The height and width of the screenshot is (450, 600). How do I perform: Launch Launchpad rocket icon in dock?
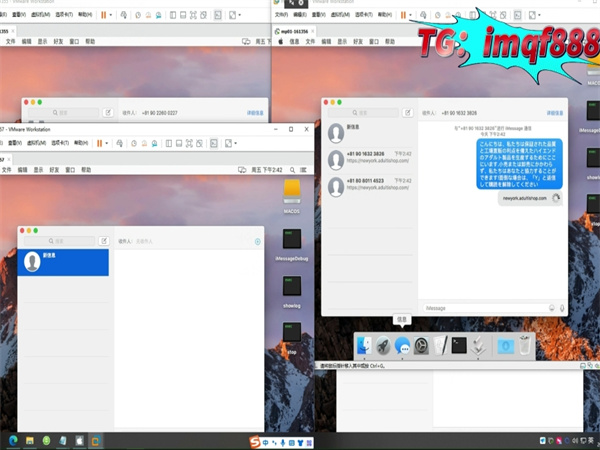pyautogui.click(x=384, y=346)
